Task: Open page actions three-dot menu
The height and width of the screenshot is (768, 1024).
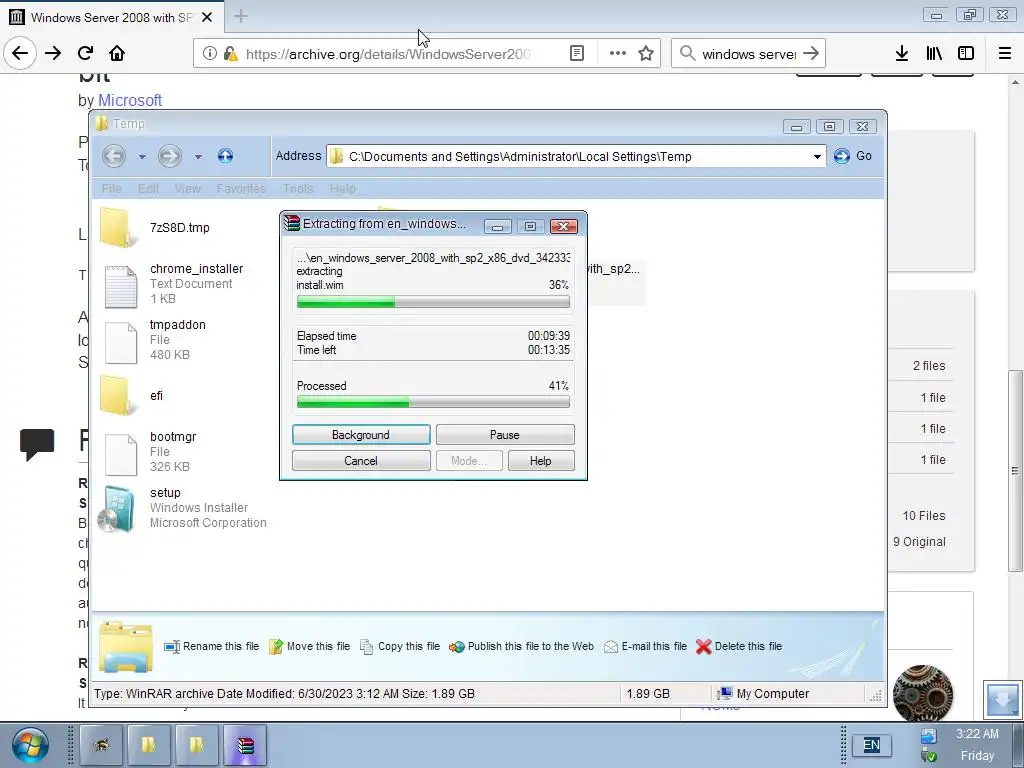Action: coord(617,54)
